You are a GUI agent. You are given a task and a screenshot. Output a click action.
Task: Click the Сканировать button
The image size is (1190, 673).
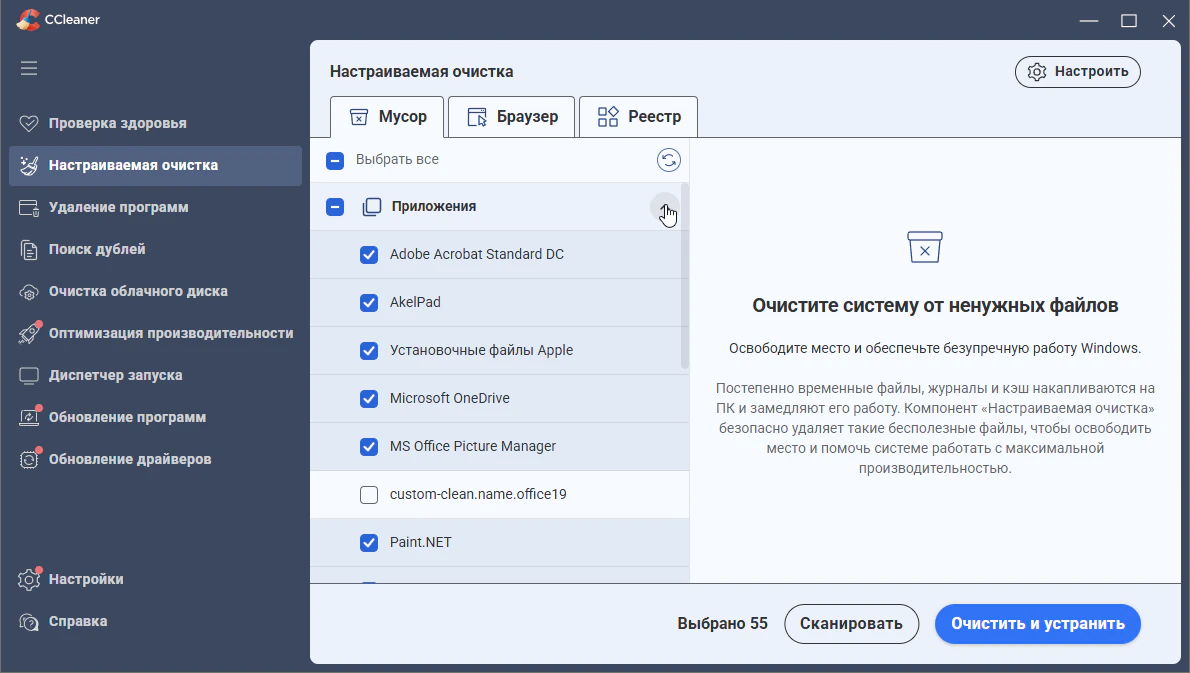click(x=852, y=624)
